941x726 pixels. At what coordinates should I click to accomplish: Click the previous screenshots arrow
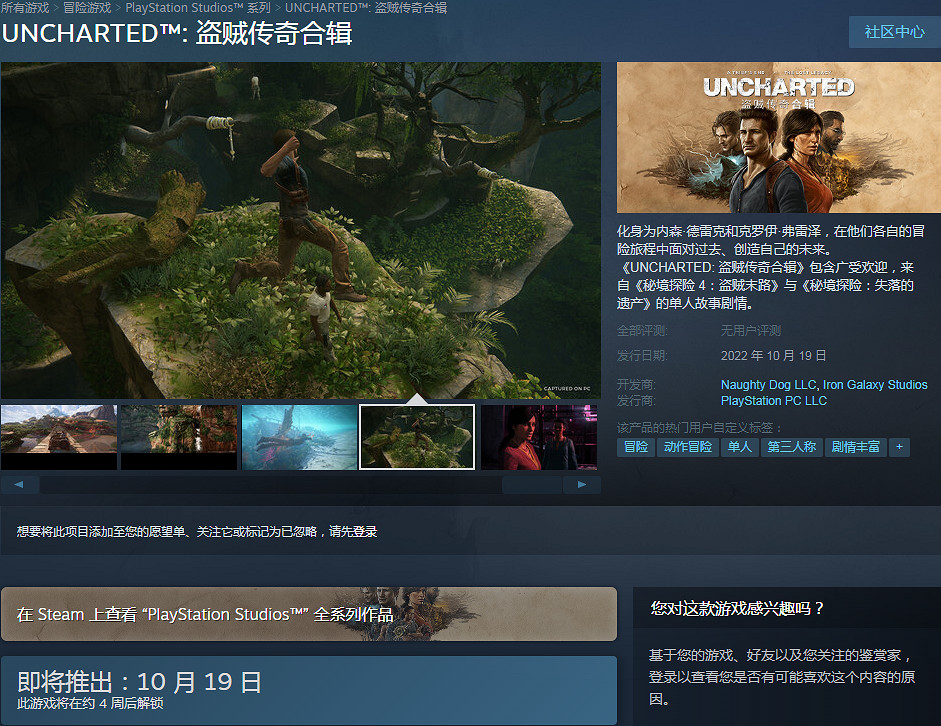tap(19, 483)
